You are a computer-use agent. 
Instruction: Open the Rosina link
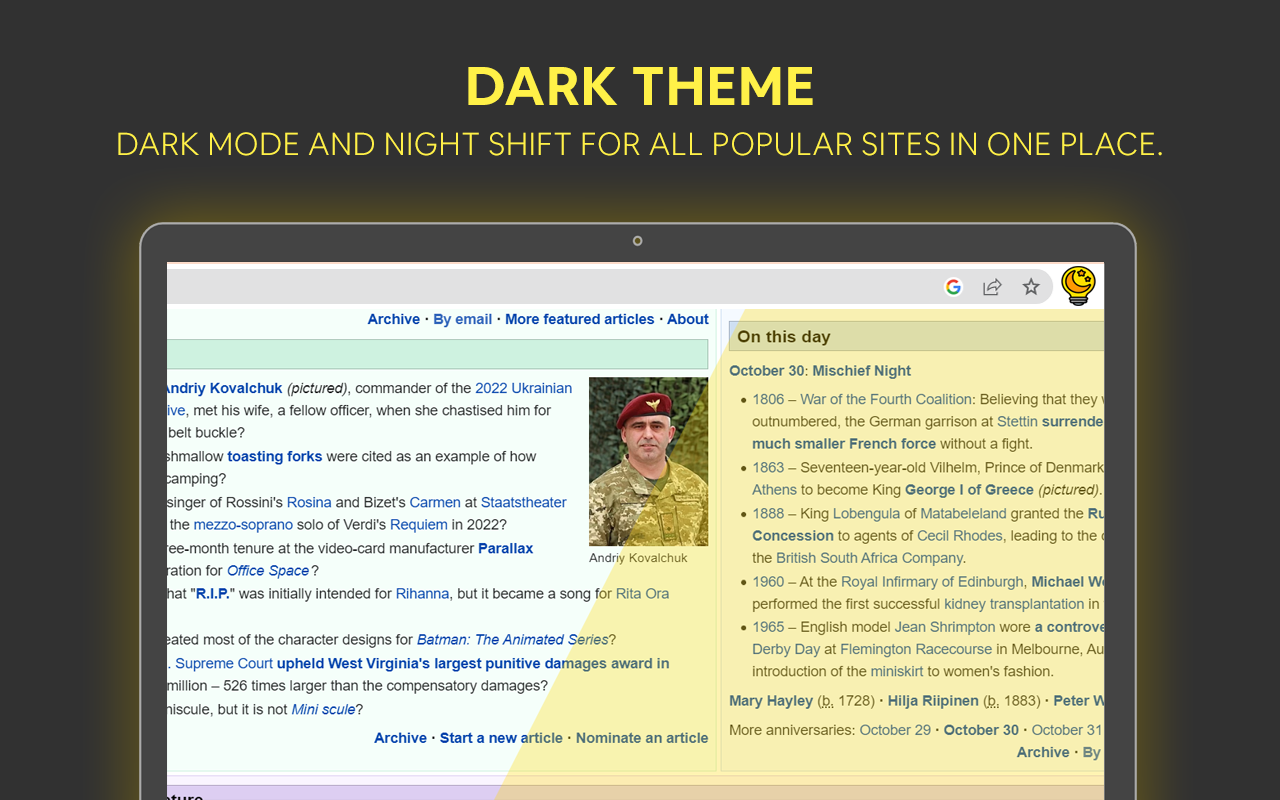(x=309, y=502)
